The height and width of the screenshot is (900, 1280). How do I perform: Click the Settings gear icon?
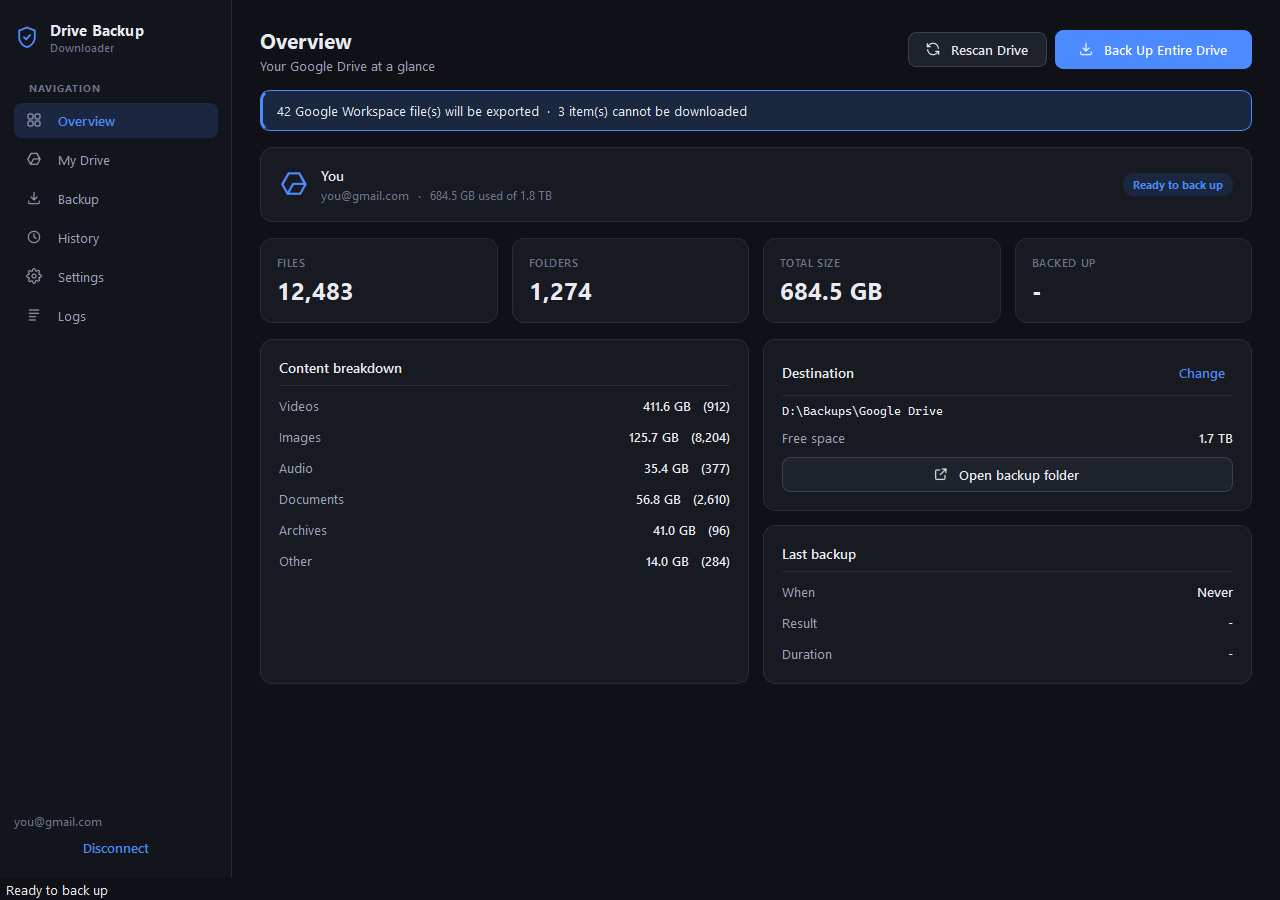[34, 276]
